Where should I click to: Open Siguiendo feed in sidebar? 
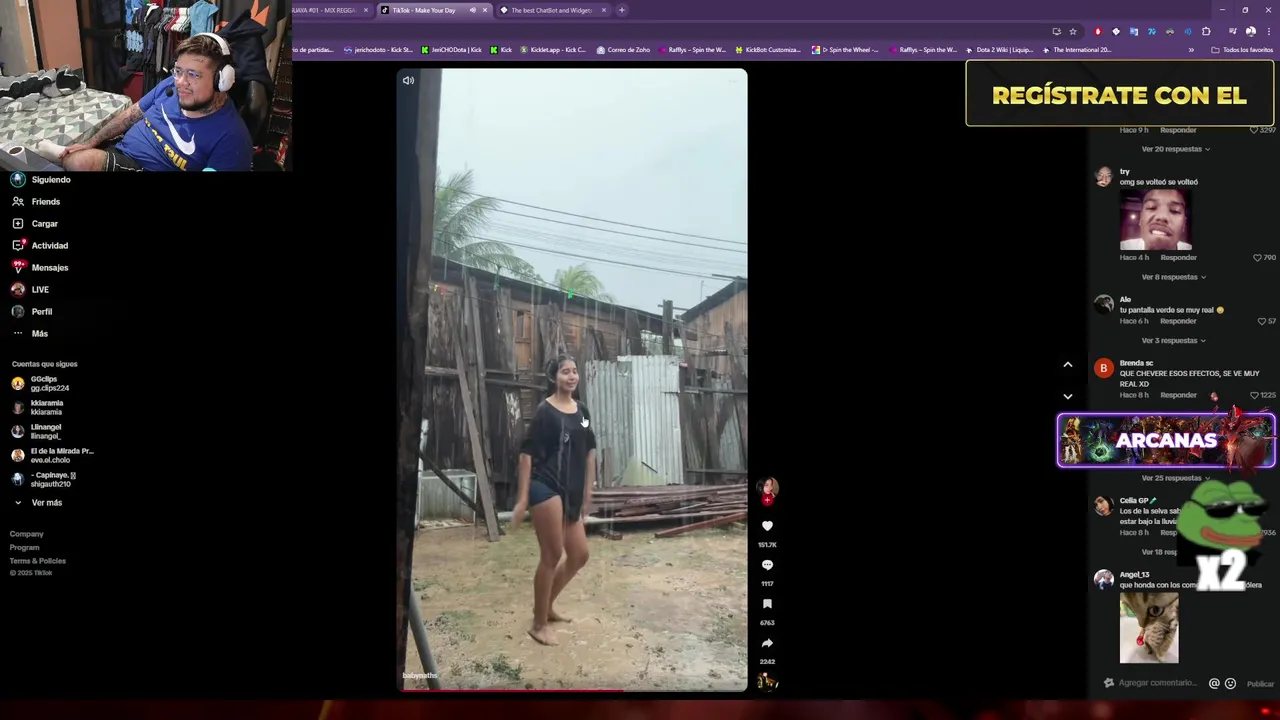[41, 180]
